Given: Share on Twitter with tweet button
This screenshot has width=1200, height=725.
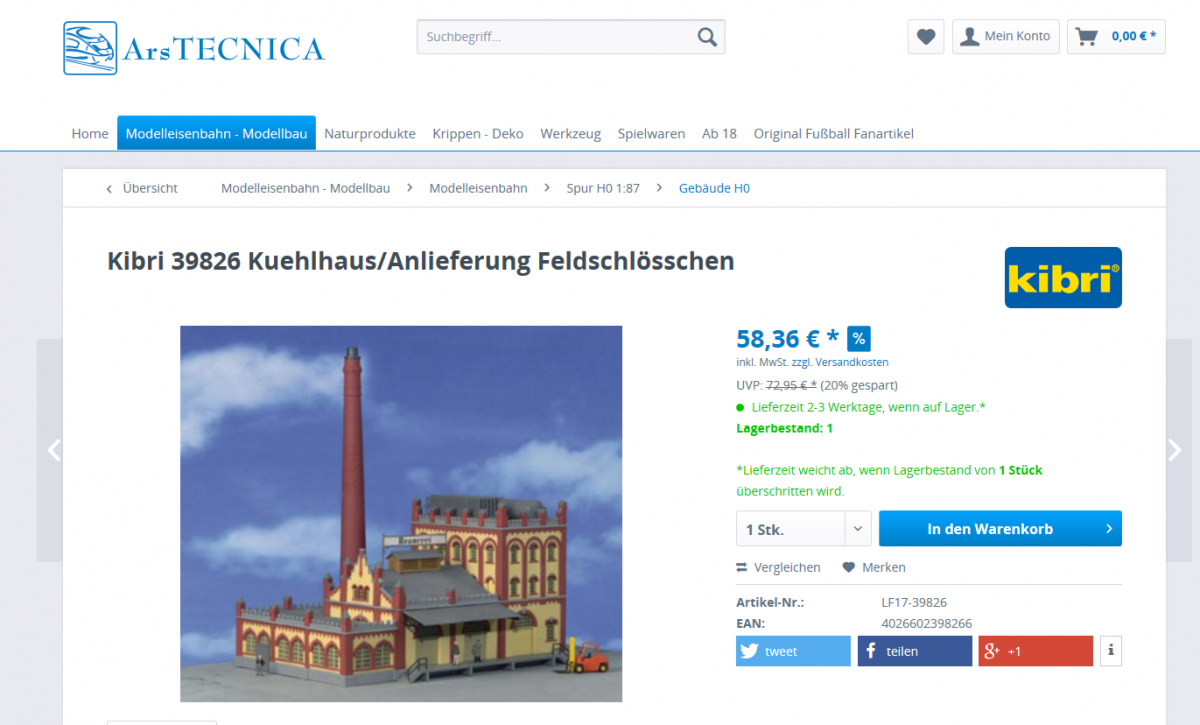Looking at the screenshot, I should (x=793, y=651).
